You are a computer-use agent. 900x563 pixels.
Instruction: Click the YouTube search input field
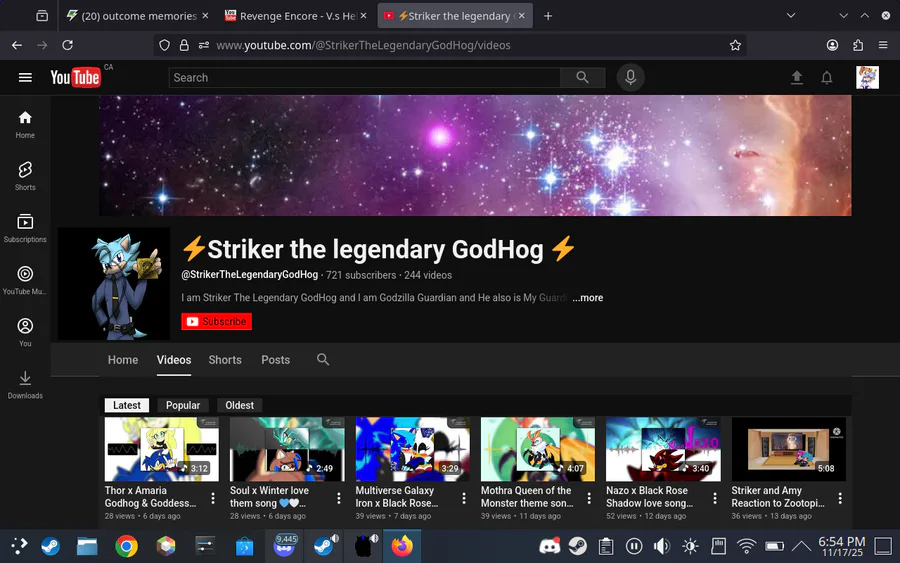tap(364, 77)
